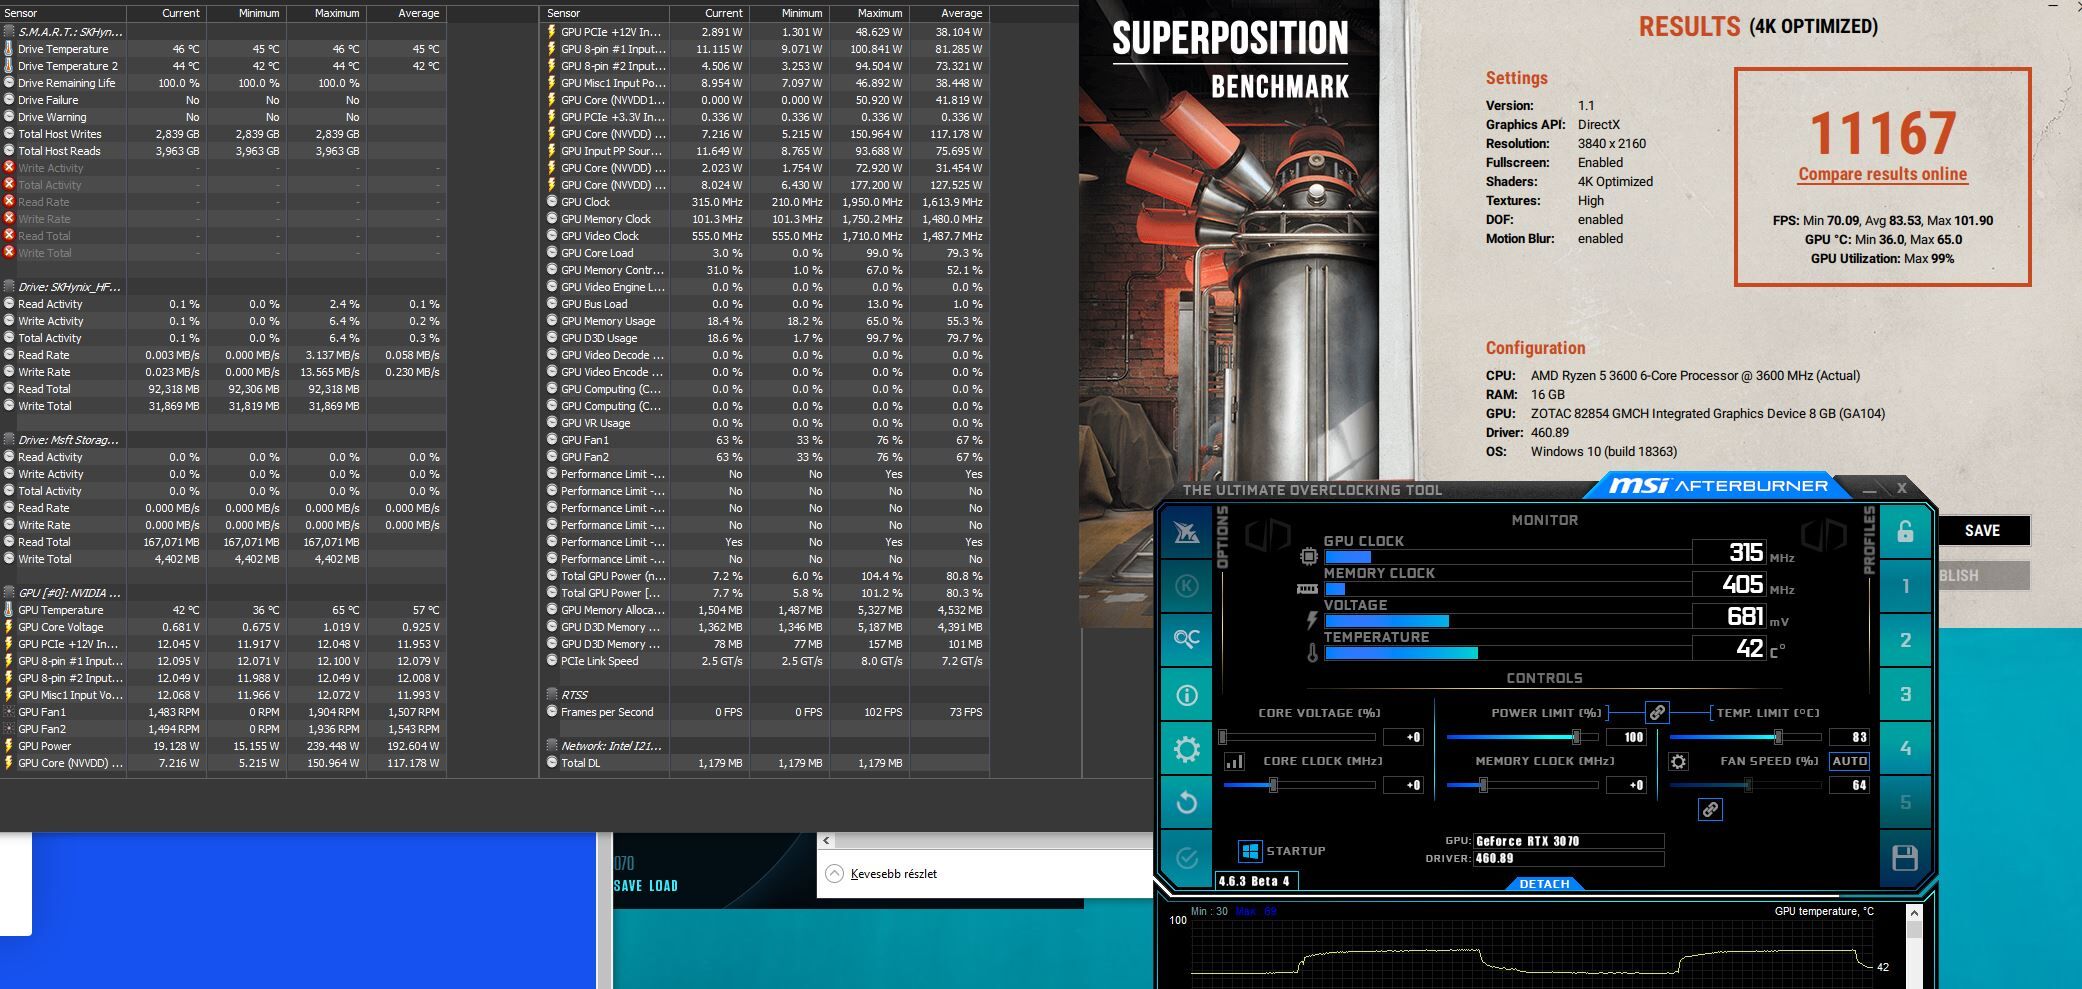Open Afterburner settings gear in the sidebar
The width and height of the screenshot is (2082, 989).
point(1187,749)
